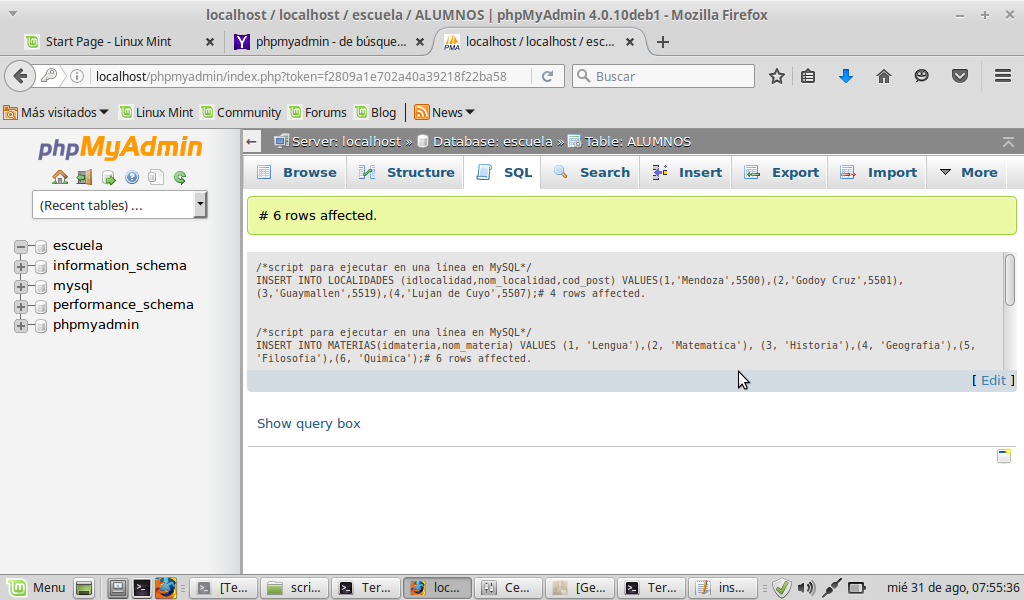Click the Firefox search input field
The image size is (1024, 600).
(x=670, y=76)
